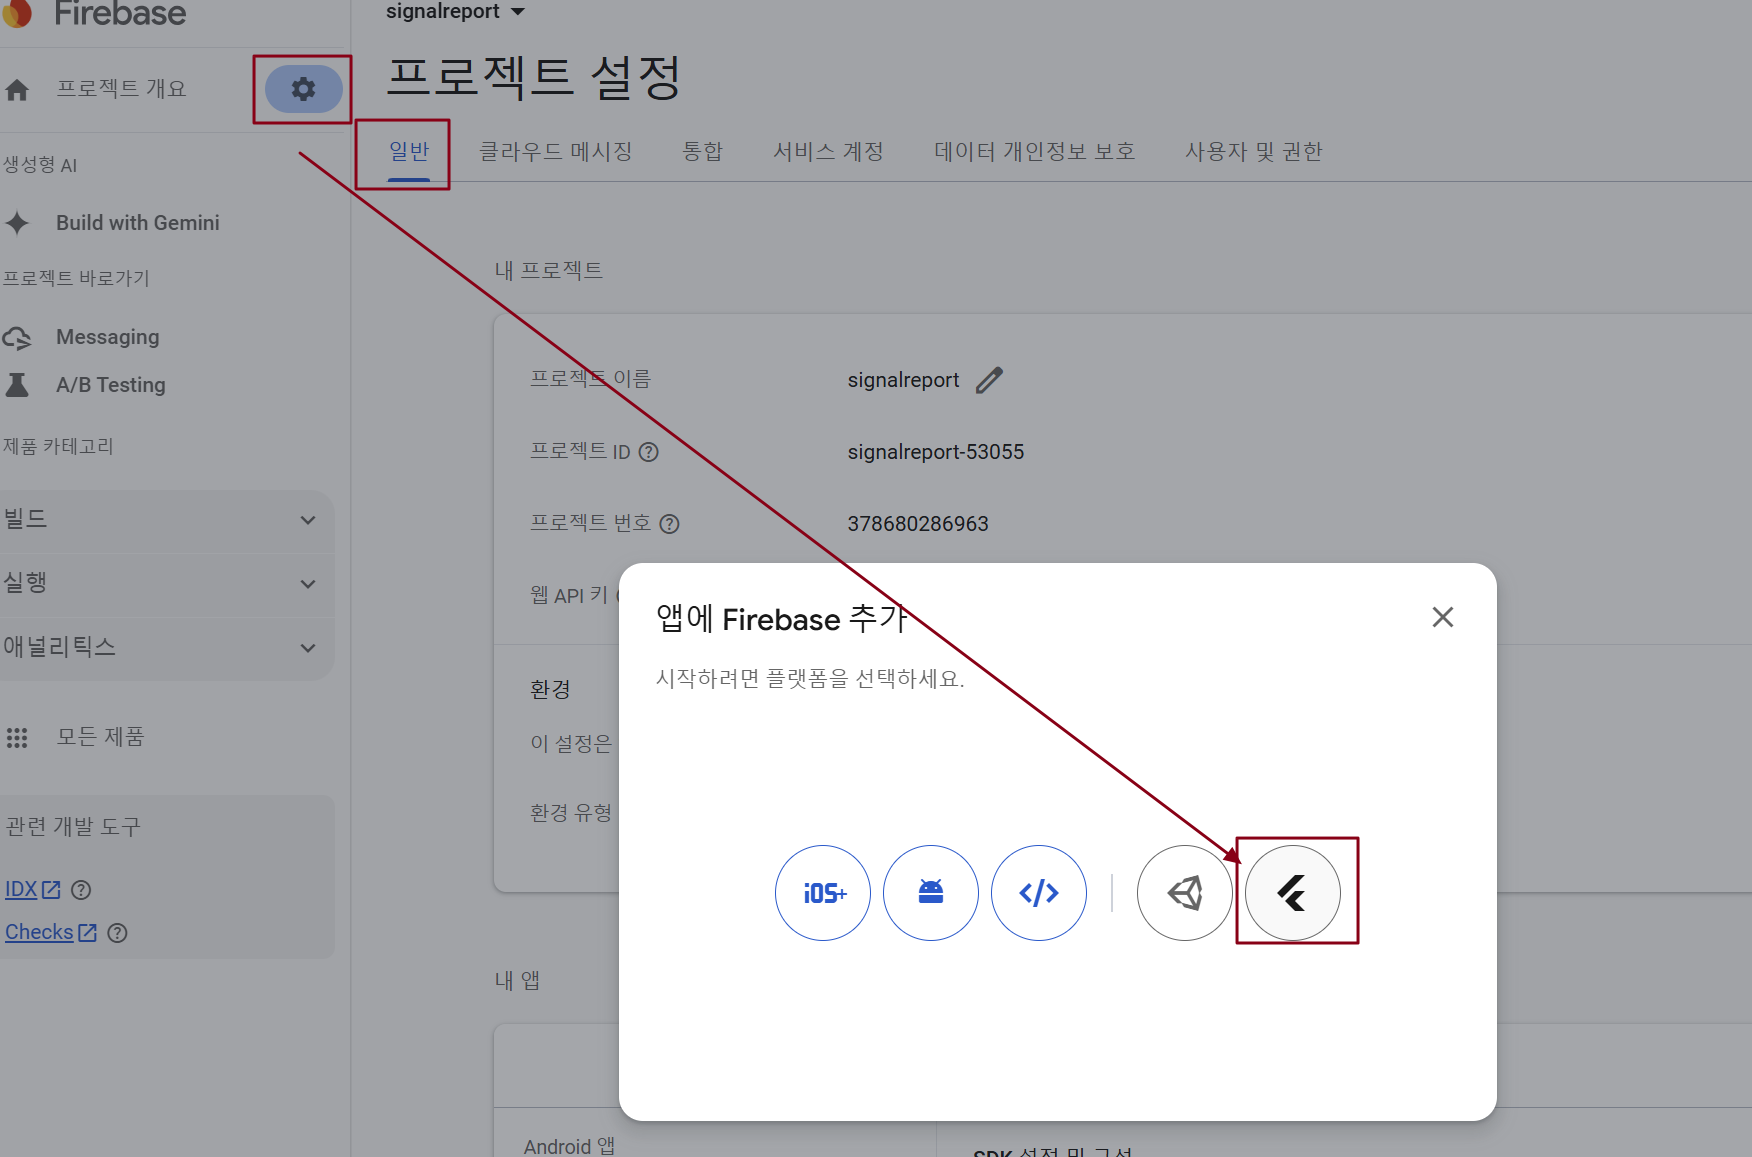Click the home icon beside 프로젝트 개요

[x=17, y=90]
